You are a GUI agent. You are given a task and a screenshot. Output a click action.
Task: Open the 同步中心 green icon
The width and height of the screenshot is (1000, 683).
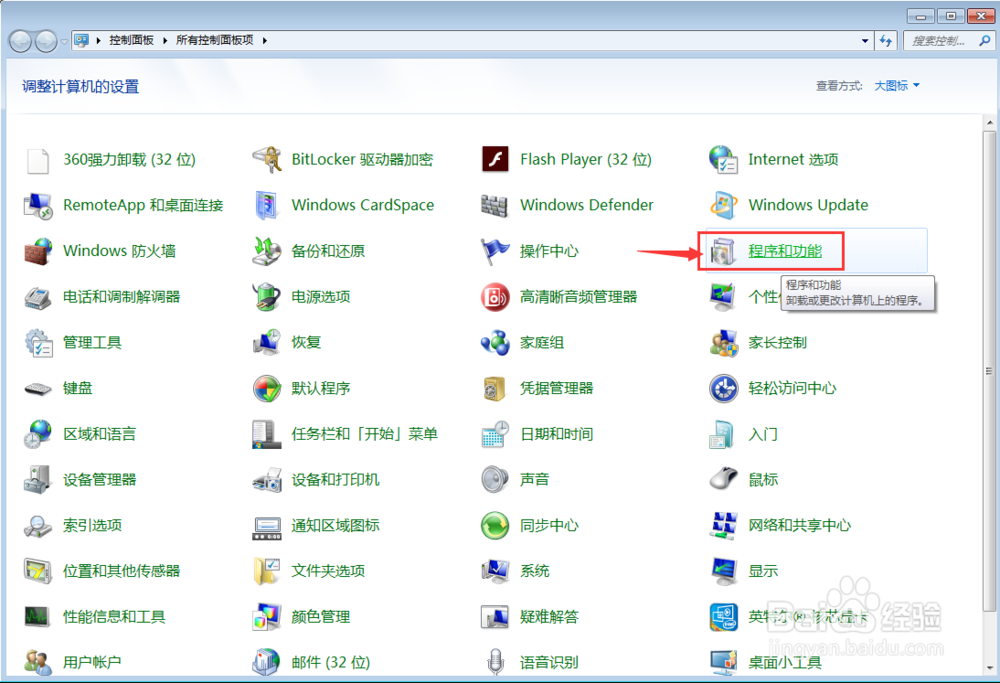pyautogui.click(x=495, y=525)
